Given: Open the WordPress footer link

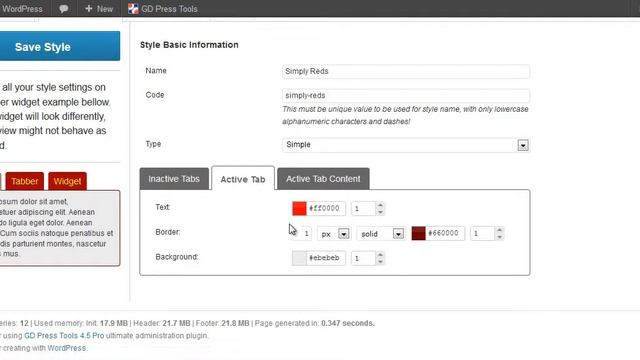Looking at the screenshot, I should pyautogui.click(x=67, y=348).
